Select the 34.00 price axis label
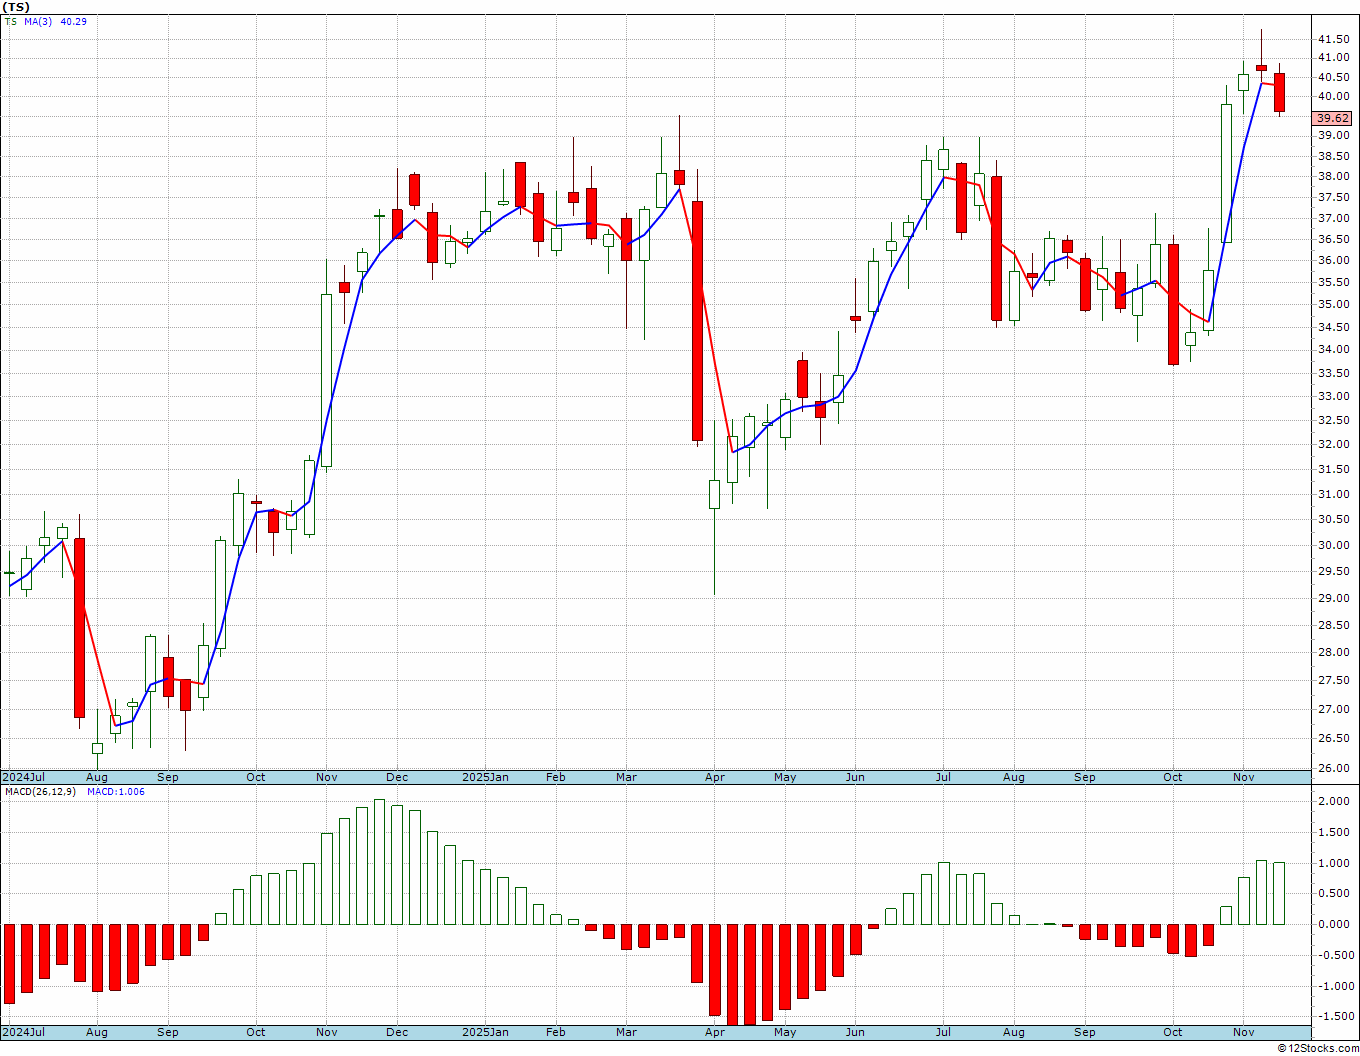 coord(1334,350)
